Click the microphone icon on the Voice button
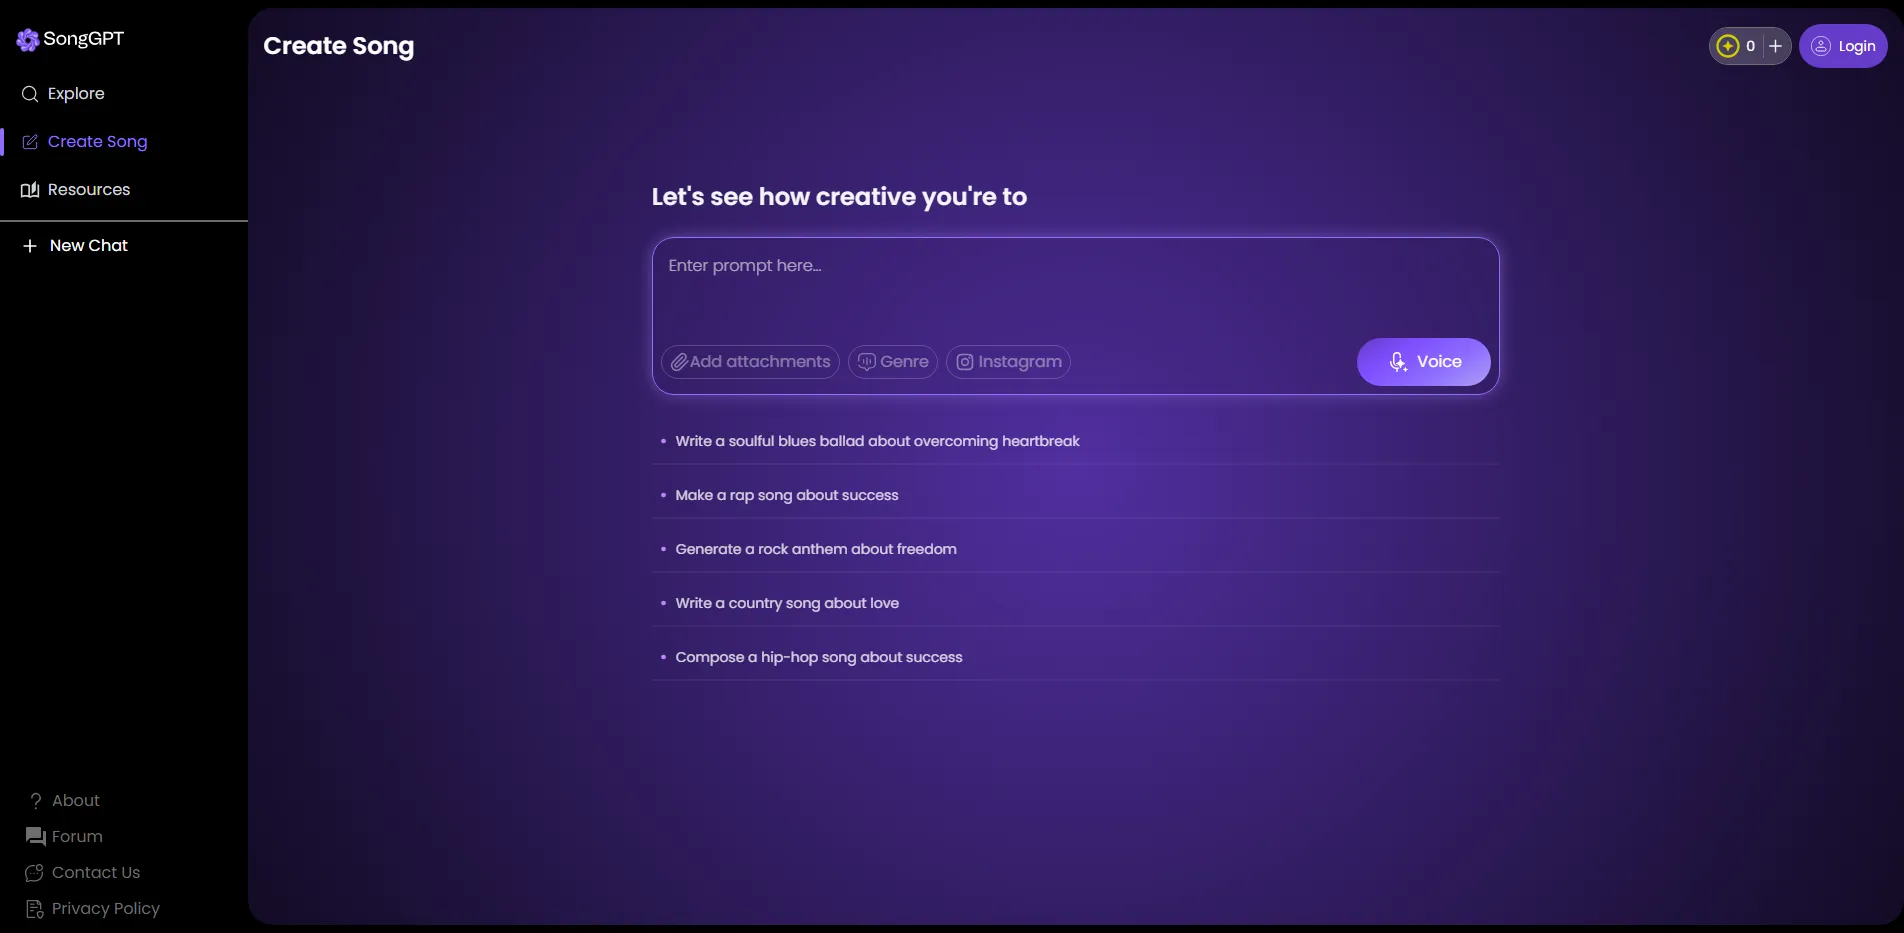1904x933 pixels. [x=1397, y=362]
